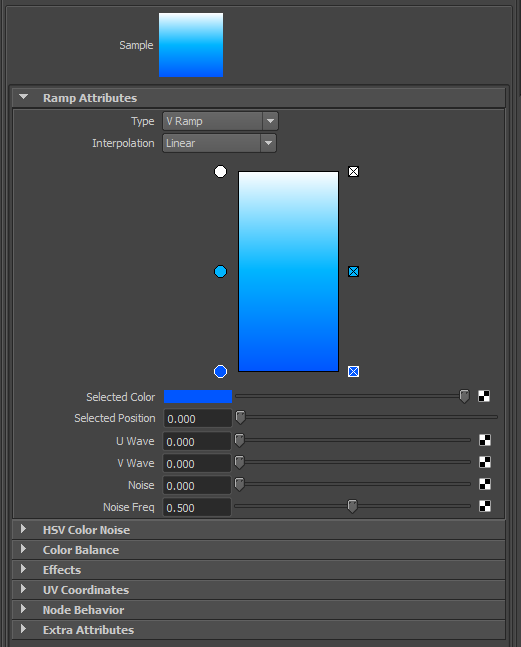Expand the Effects section
This screenshot has height=647, width=521.
[x=24, y=569]
